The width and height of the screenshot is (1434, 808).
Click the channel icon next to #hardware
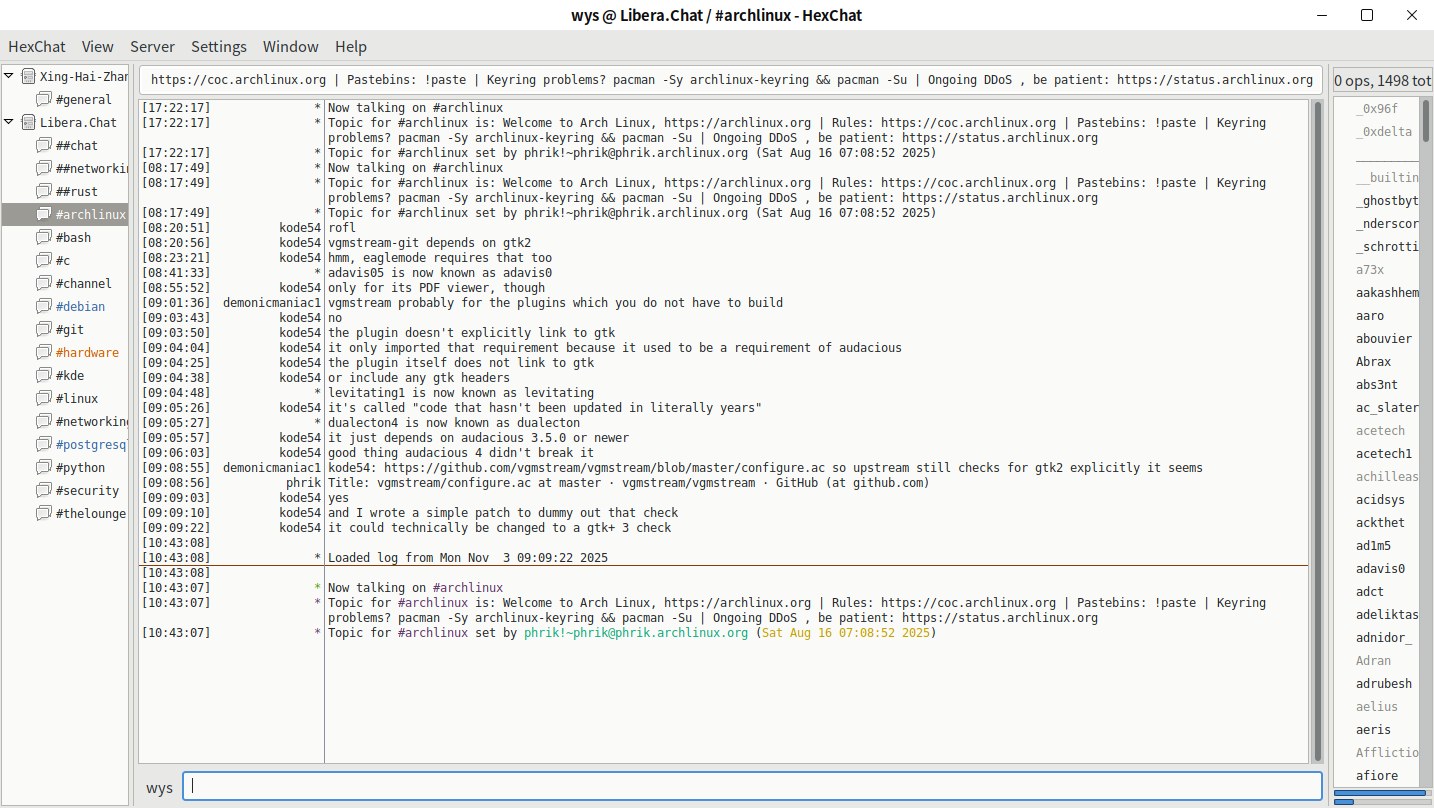[43, 352]
